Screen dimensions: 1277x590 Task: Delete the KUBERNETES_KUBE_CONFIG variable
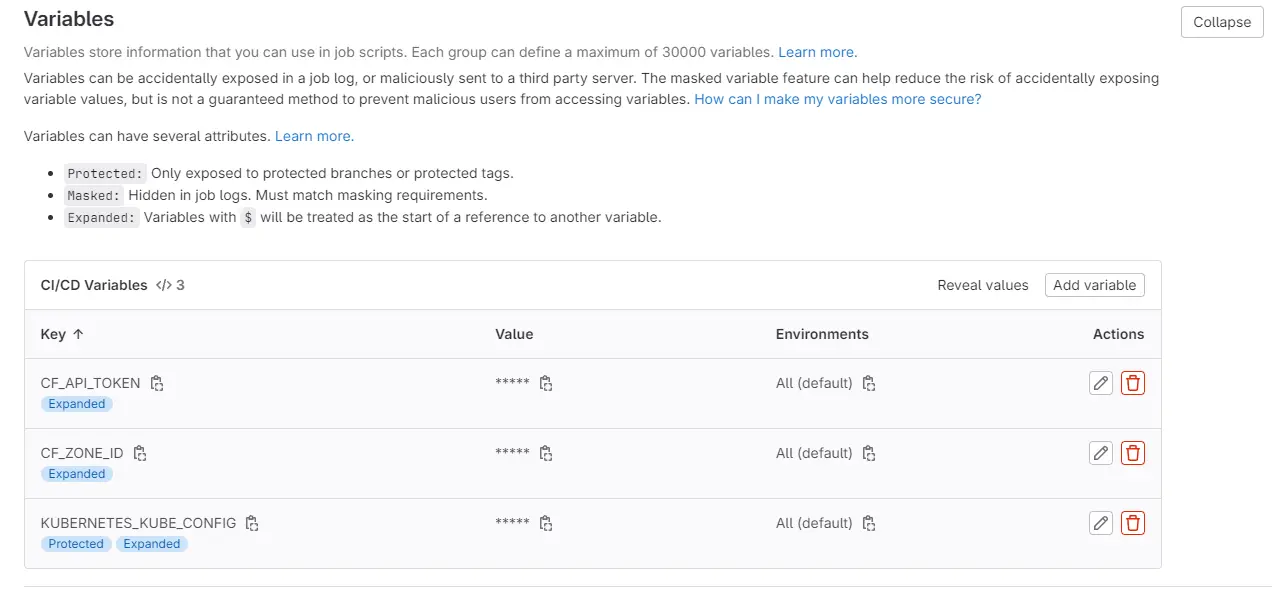[x=1132, y=523]
